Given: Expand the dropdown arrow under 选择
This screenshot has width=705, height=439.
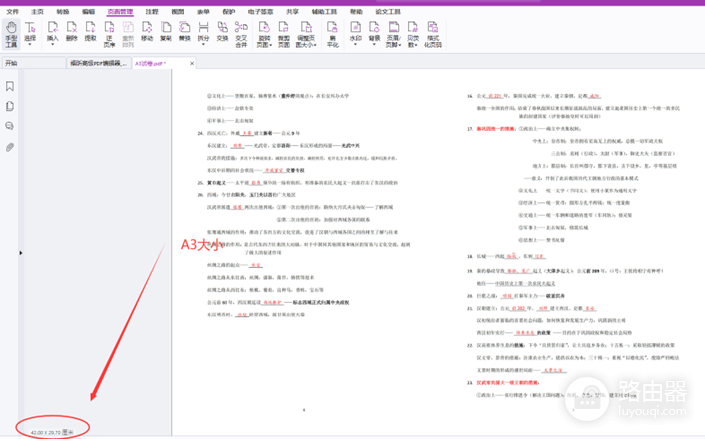Looking at the screenshot, I should click(x=30, y=45).
